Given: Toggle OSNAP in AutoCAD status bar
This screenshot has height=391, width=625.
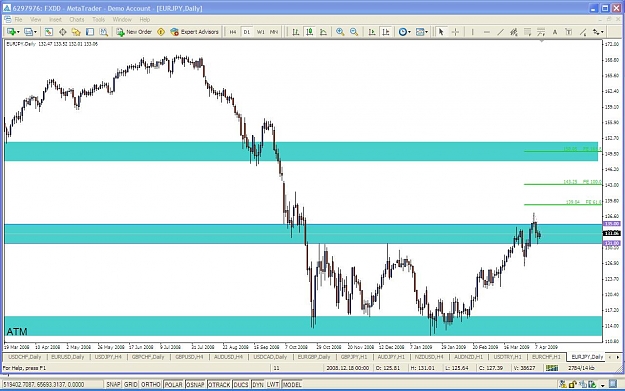Looking at the screenshot, I should coord(195,385).
